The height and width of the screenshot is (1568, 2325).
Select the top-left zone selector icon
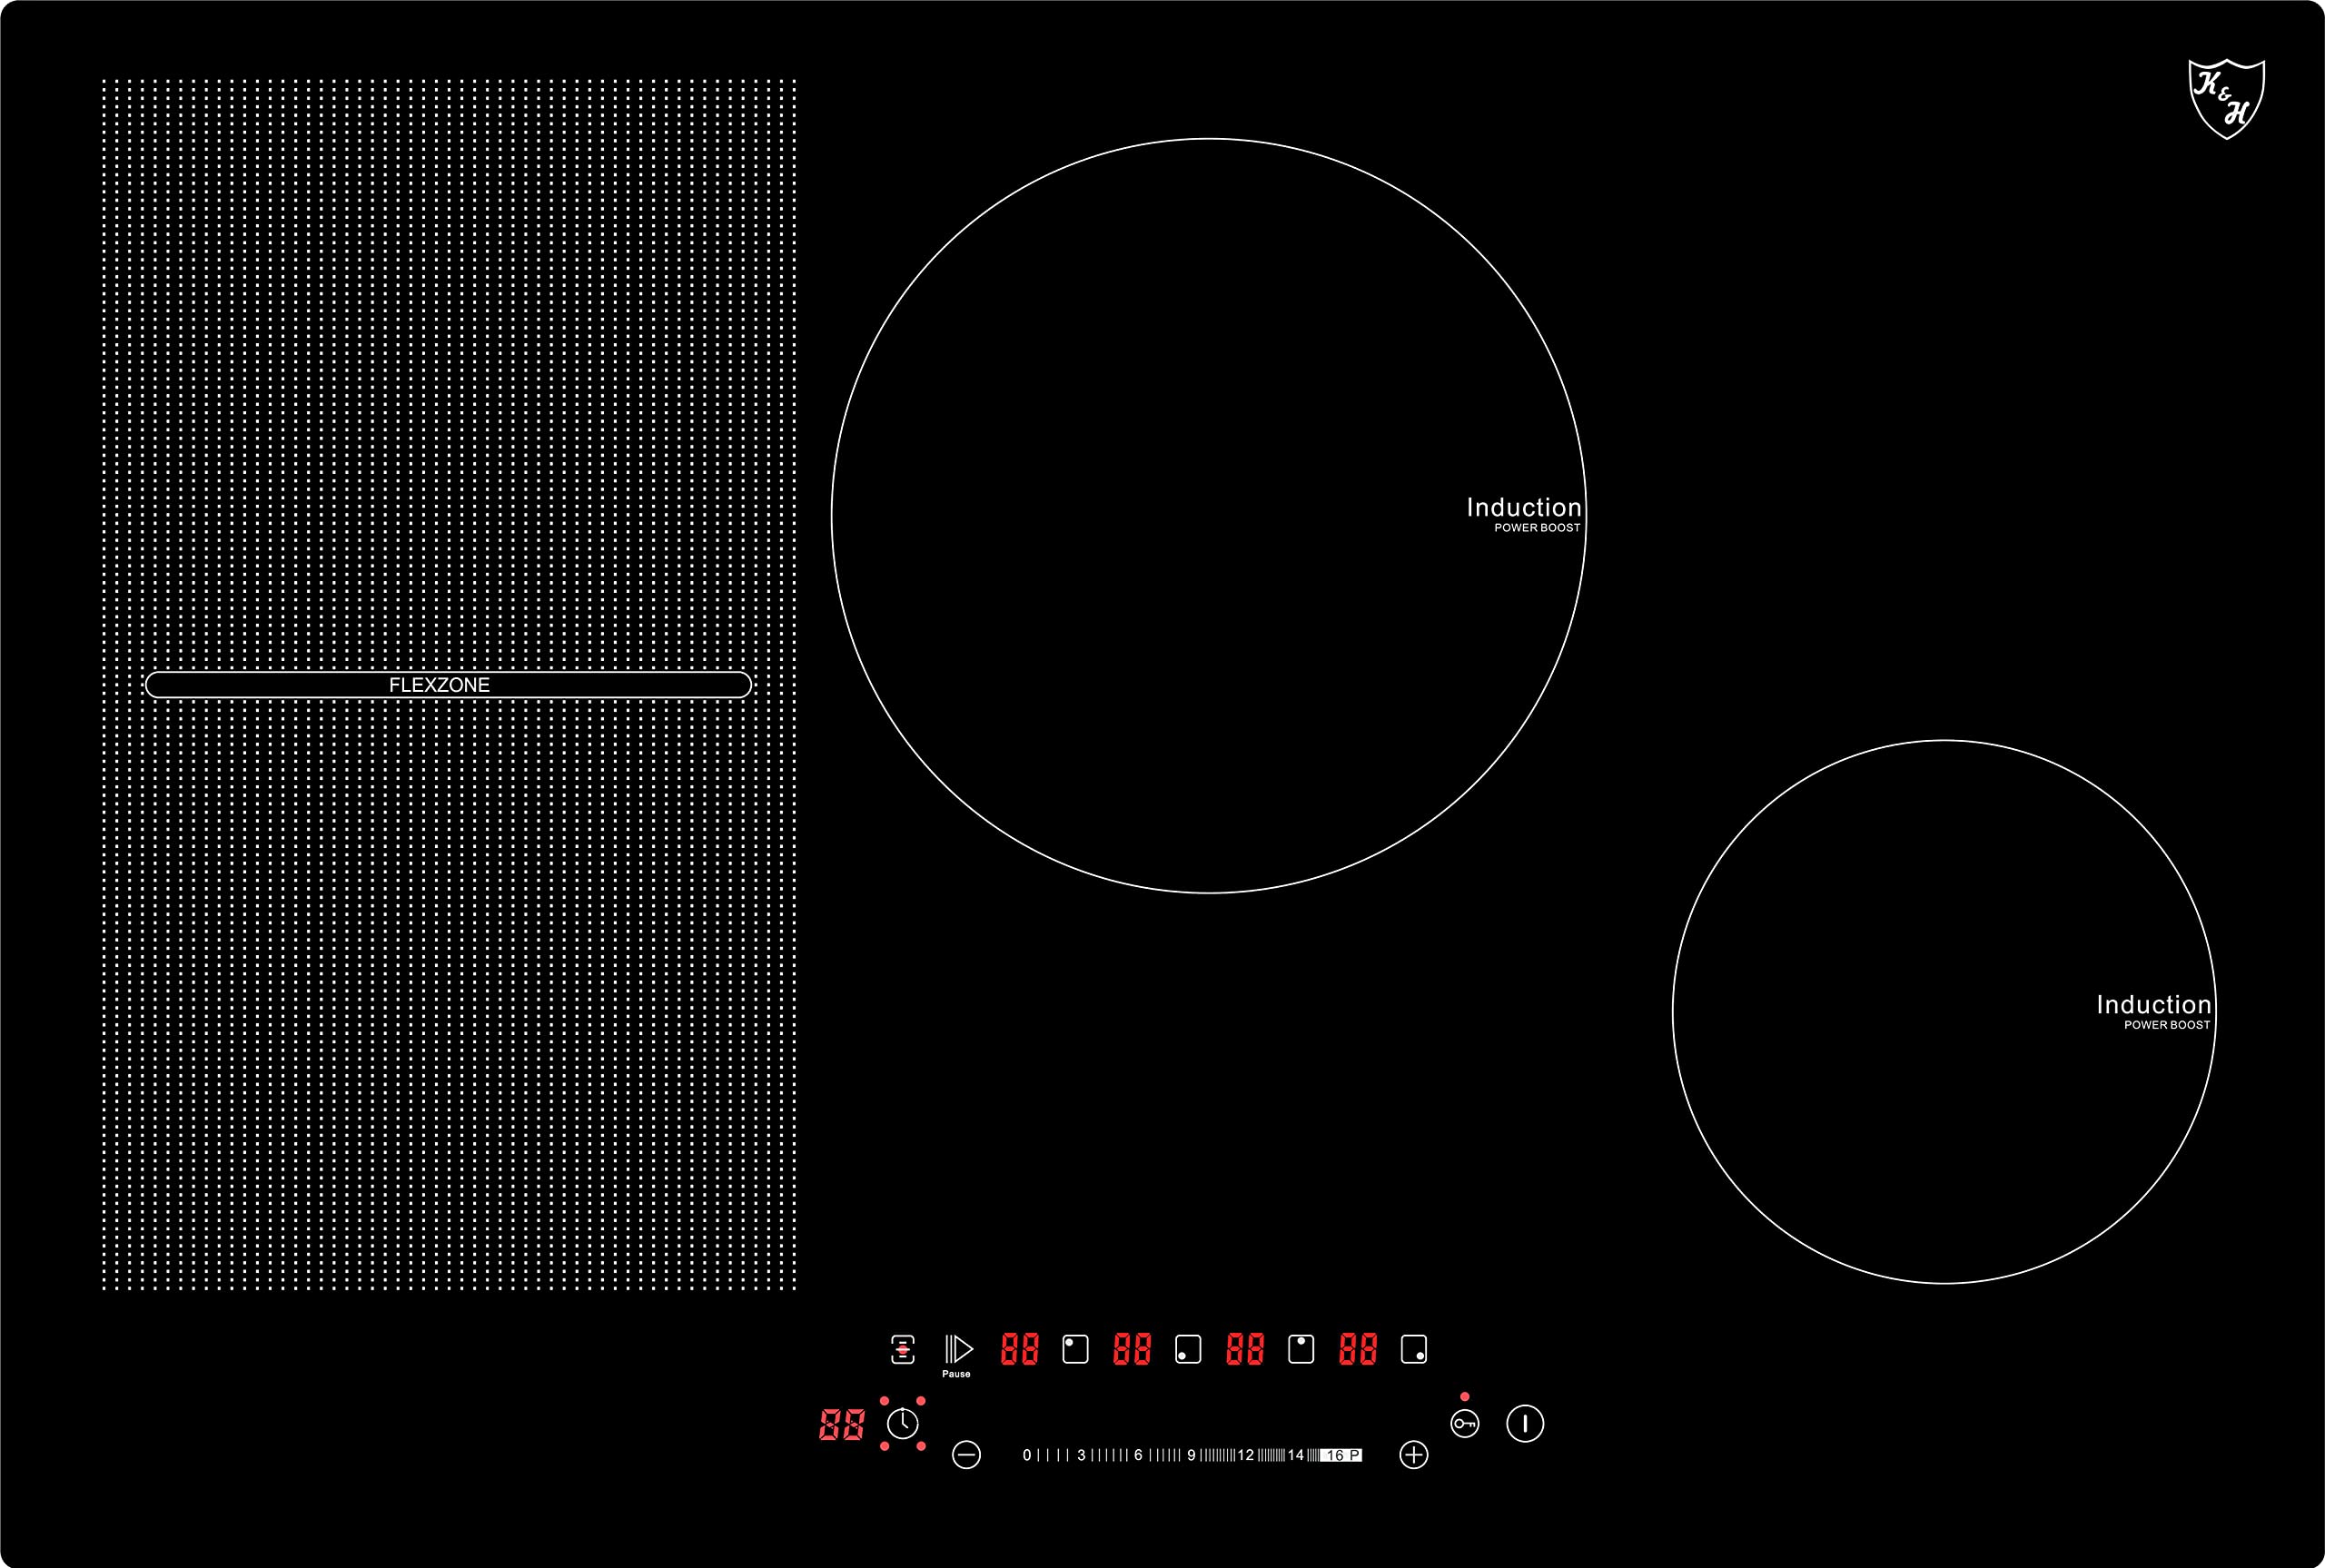(1075, 1349)
